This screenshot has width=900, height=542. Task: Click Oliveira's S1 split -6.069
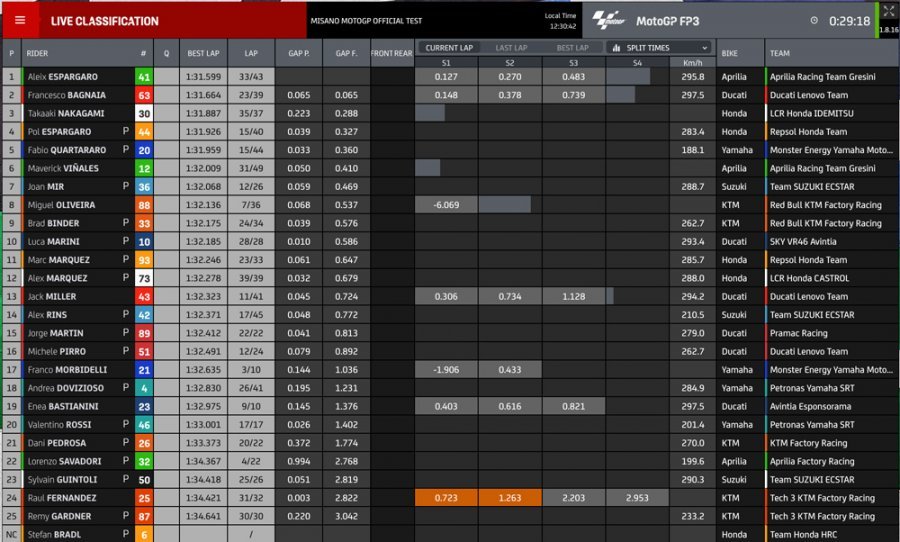[x=446, y=205]
